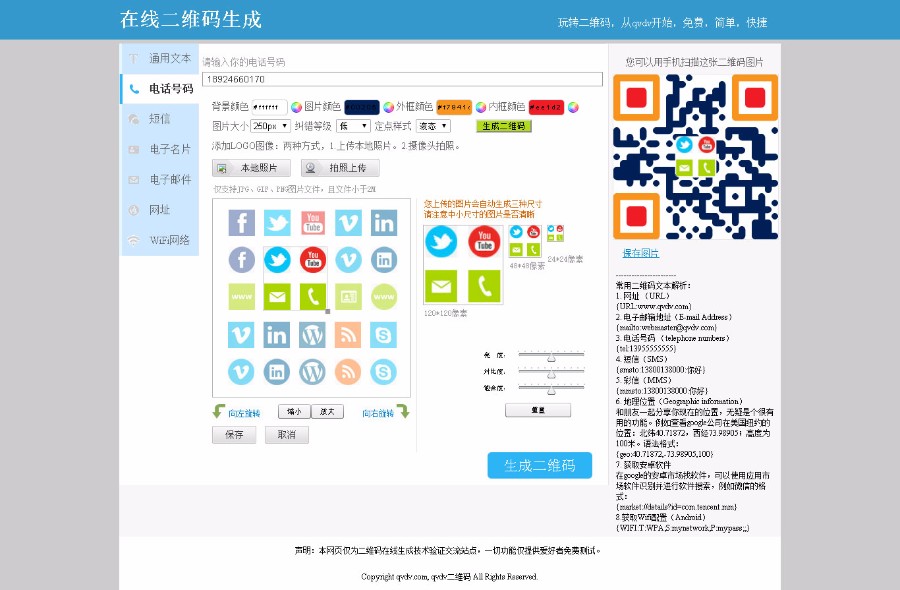Switch to the 电子名片 tab
900x590 pixels.
163,148
